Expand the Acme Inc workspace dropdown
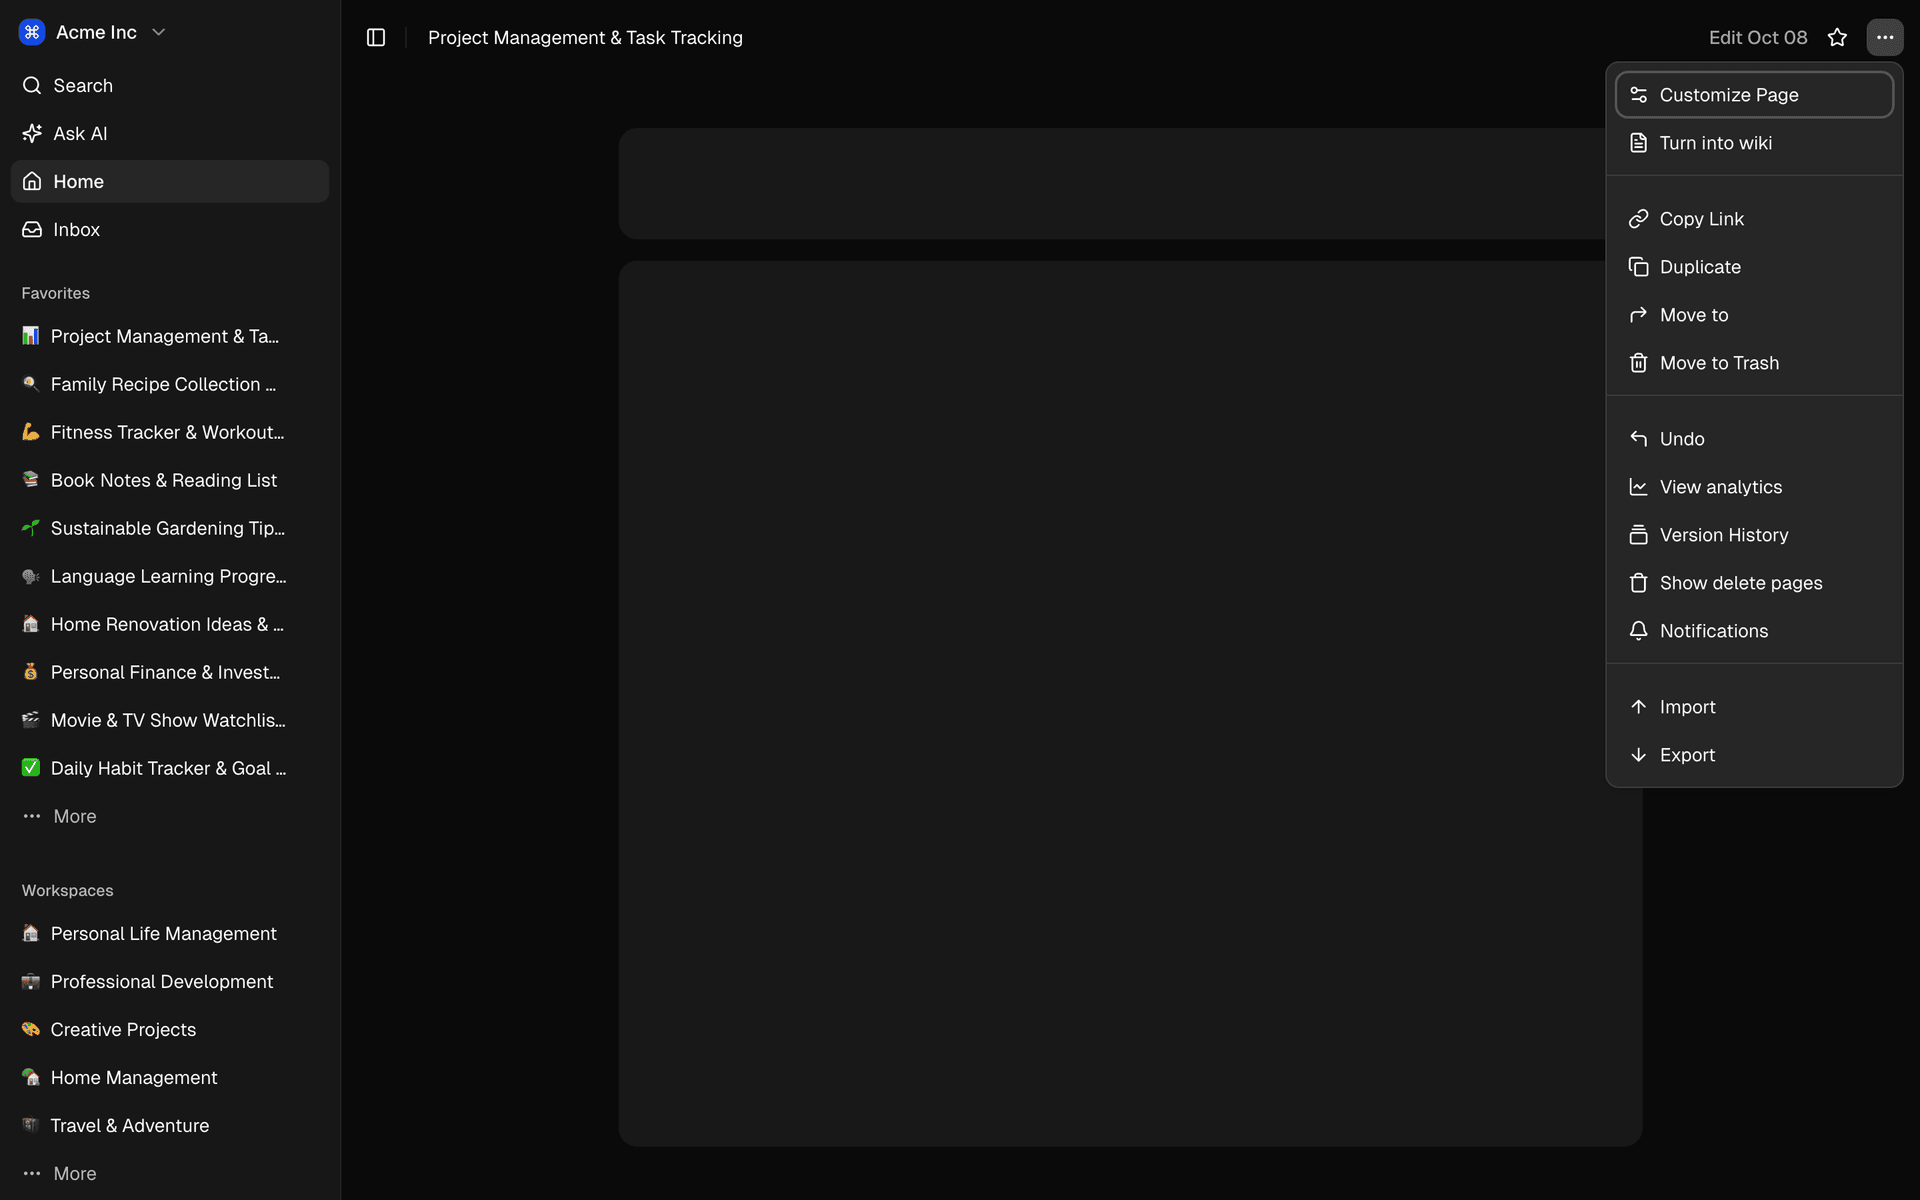Screen dimensions: 1920x1200 pos(158,31)
